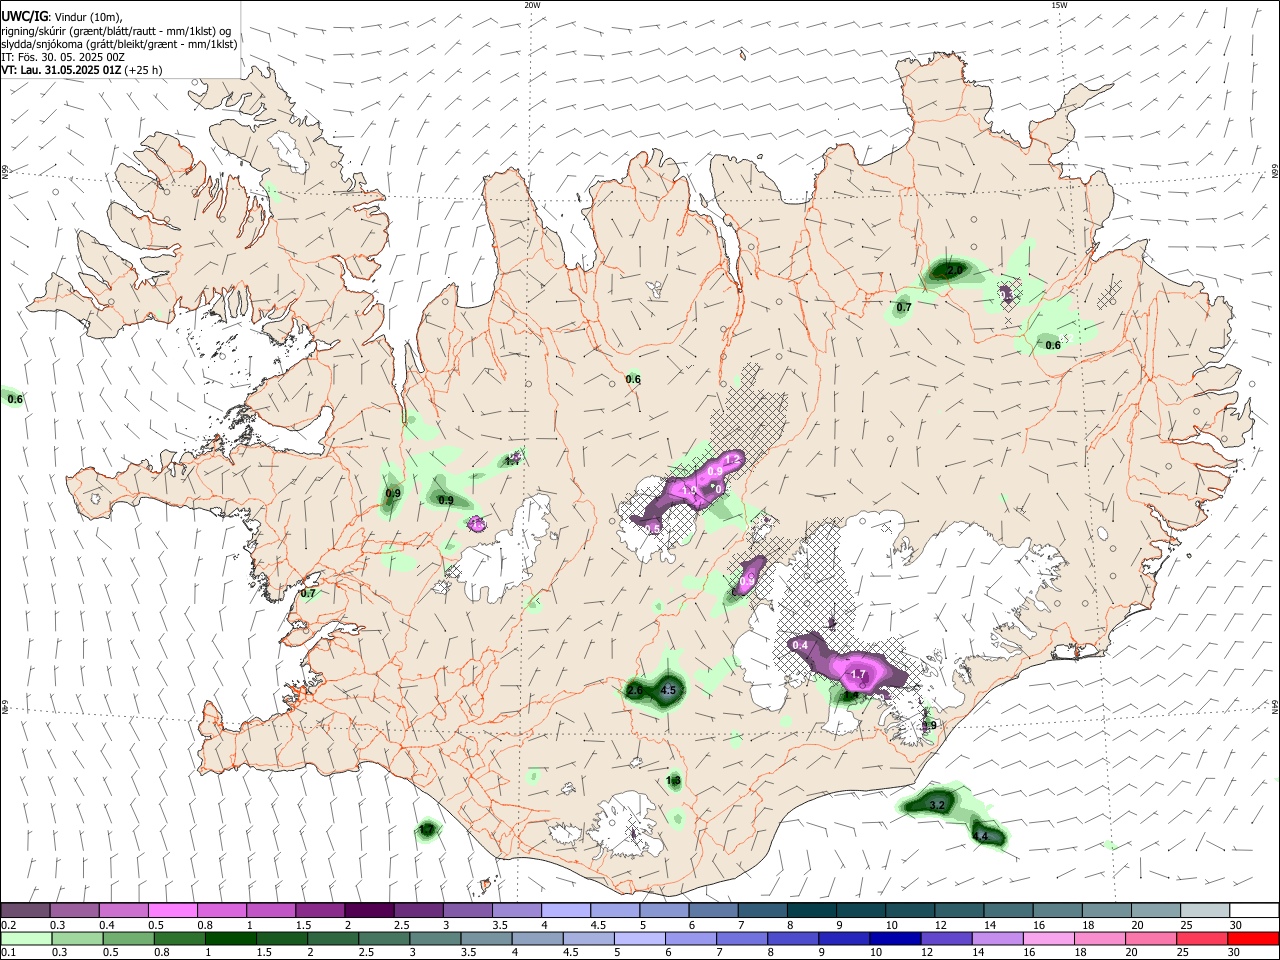1280x960 pixels.
Task: Click the white "1.7" value on the pink snow area
Action: [857, 675]
